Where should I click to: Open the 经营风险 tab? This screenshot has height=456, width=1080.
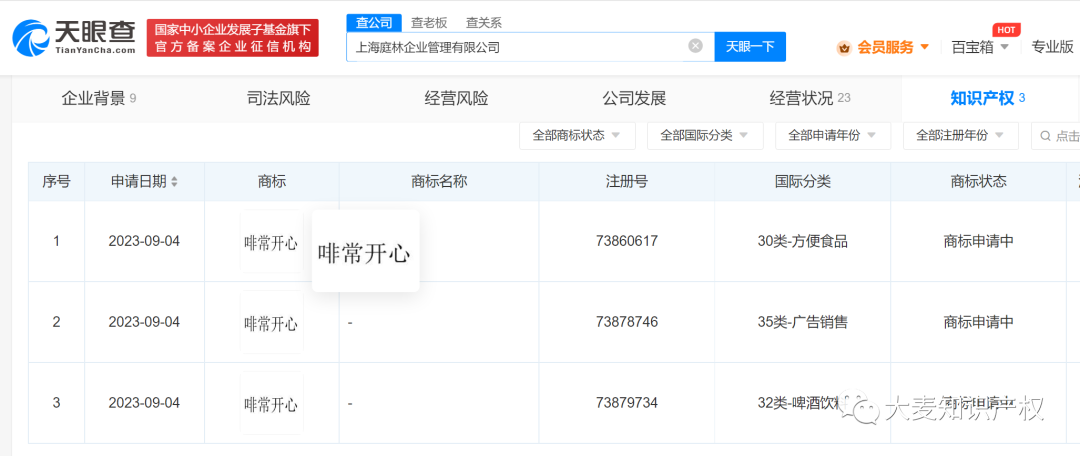[x=456, y=99]
